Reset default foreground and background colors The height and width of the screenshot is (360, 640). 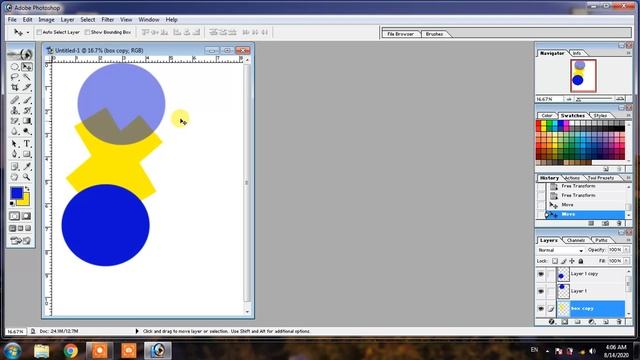point(12,203)
